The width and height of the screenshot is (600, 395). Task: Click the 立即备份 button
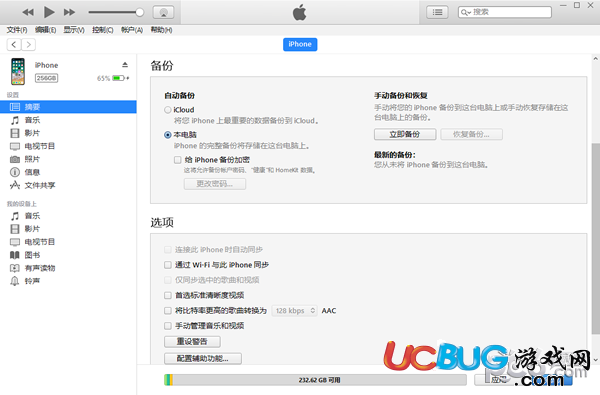pyautogui.click(x=405, y=134)
